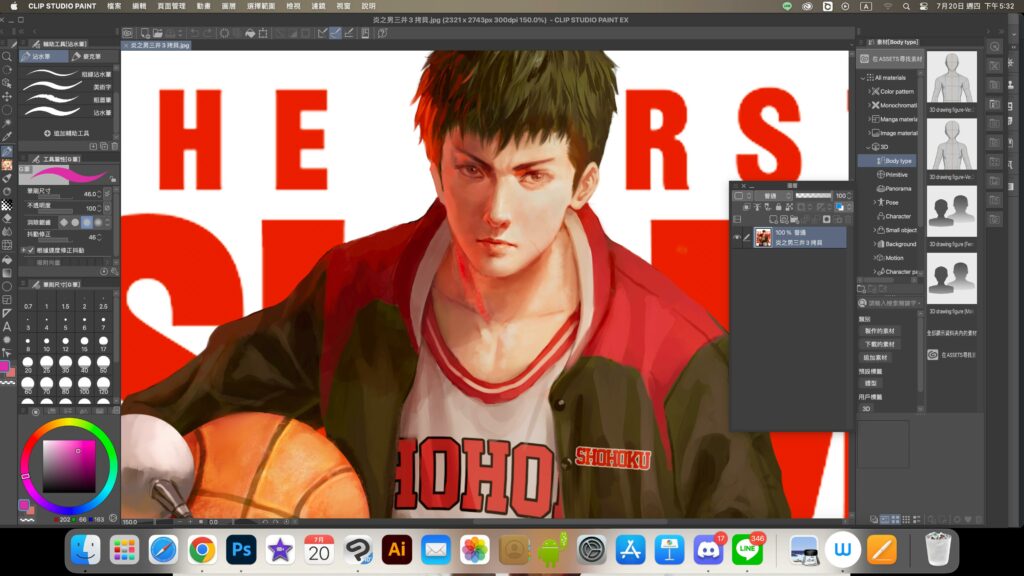Viewport: 1024px width, 576px height.
Task: Collapse the All materials tree node
Action: [863, 78]
